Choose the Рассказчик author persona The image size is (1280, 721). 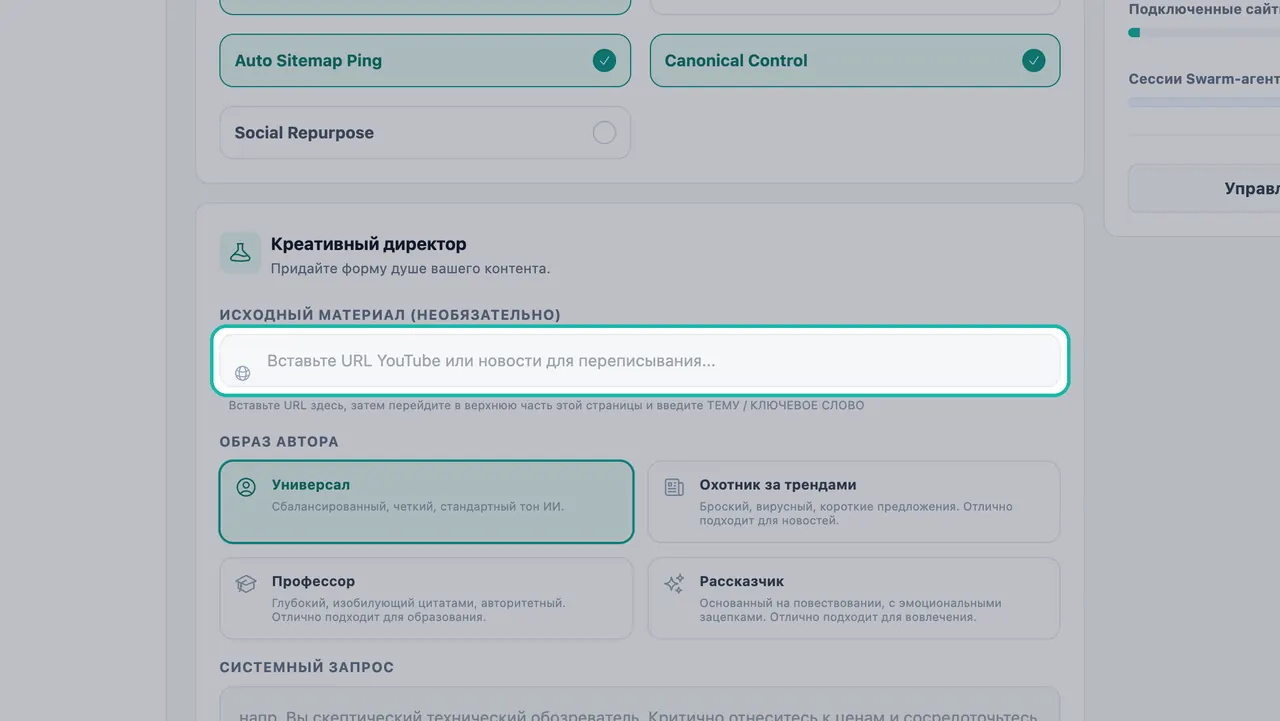pyautogui.click(x=854, y=598)
